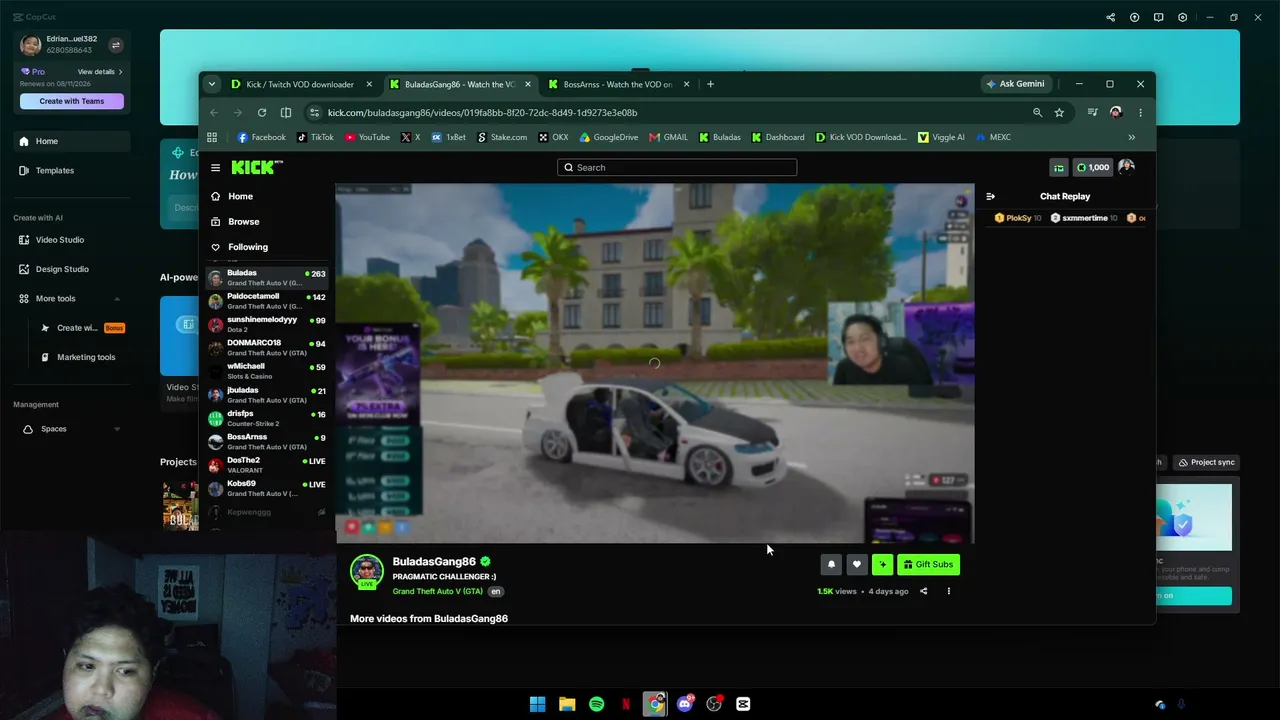Open the YouTube bookmark

coord(367,137)
